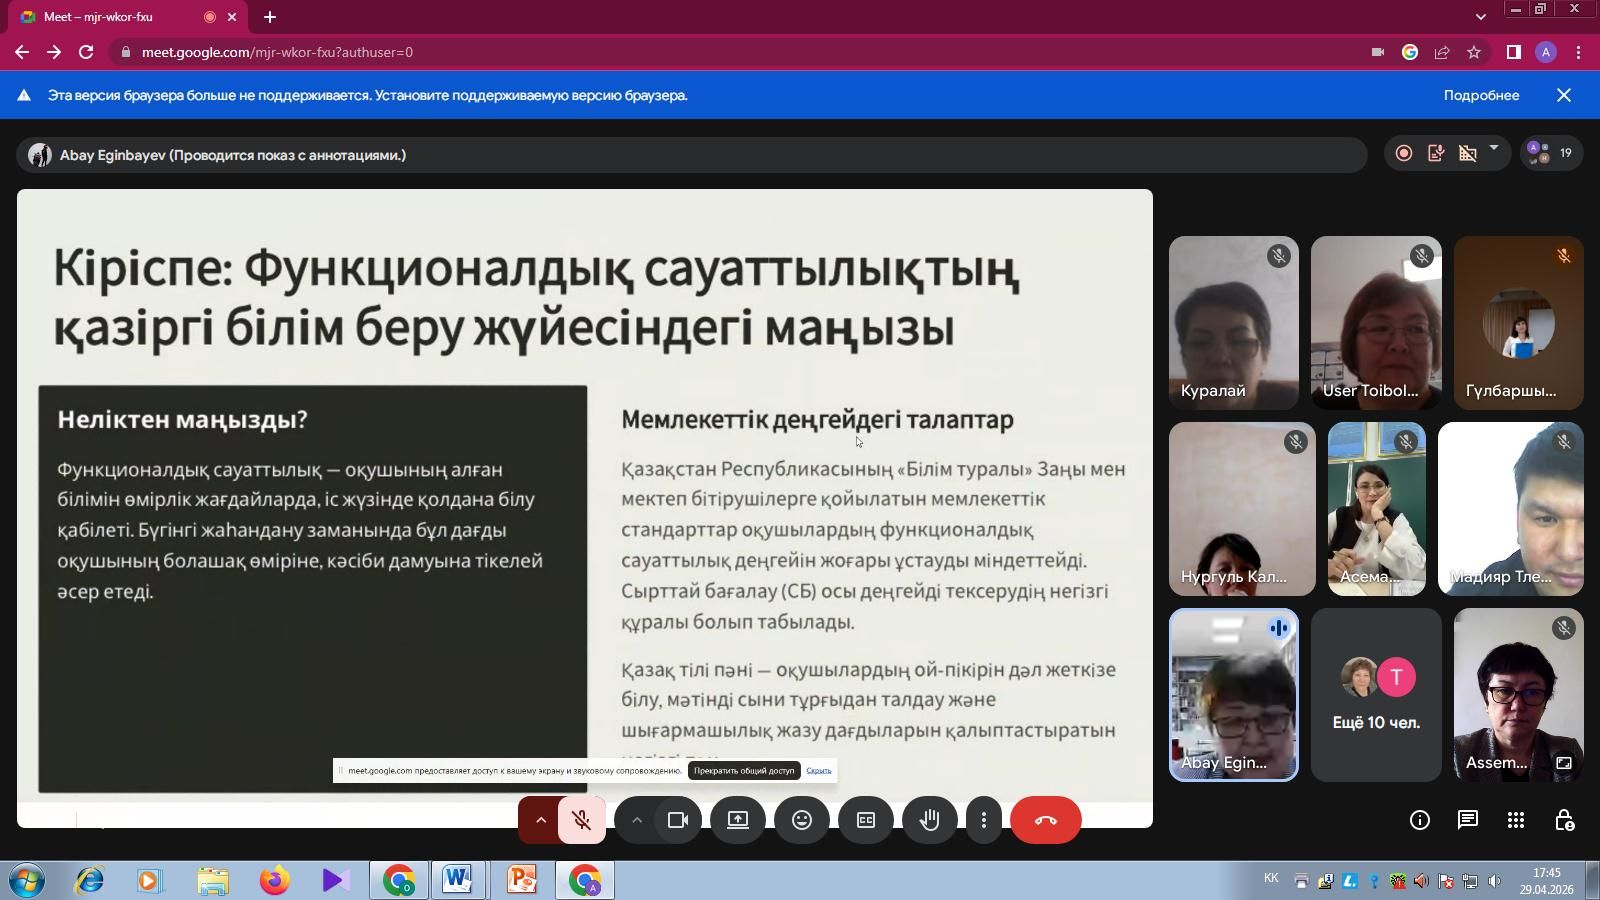Raise hand in the meeting

coord(929,820)
